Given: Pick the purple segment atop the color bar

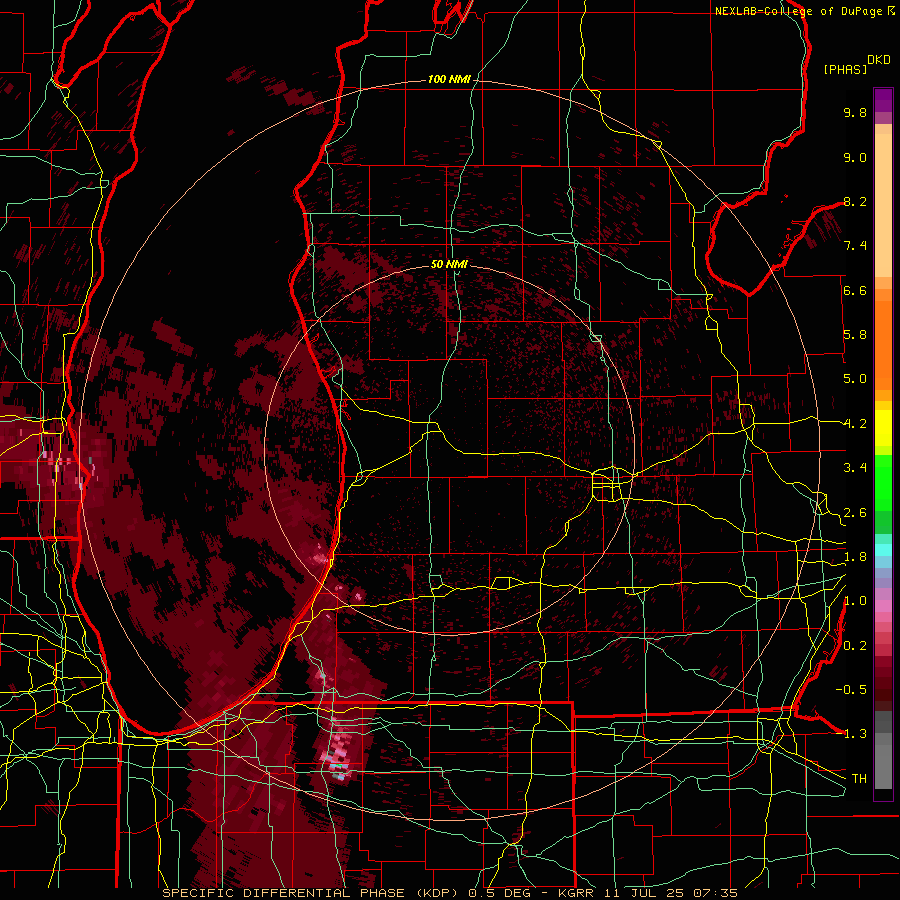Looking at the screenshot, I should (x=883, y=100).
